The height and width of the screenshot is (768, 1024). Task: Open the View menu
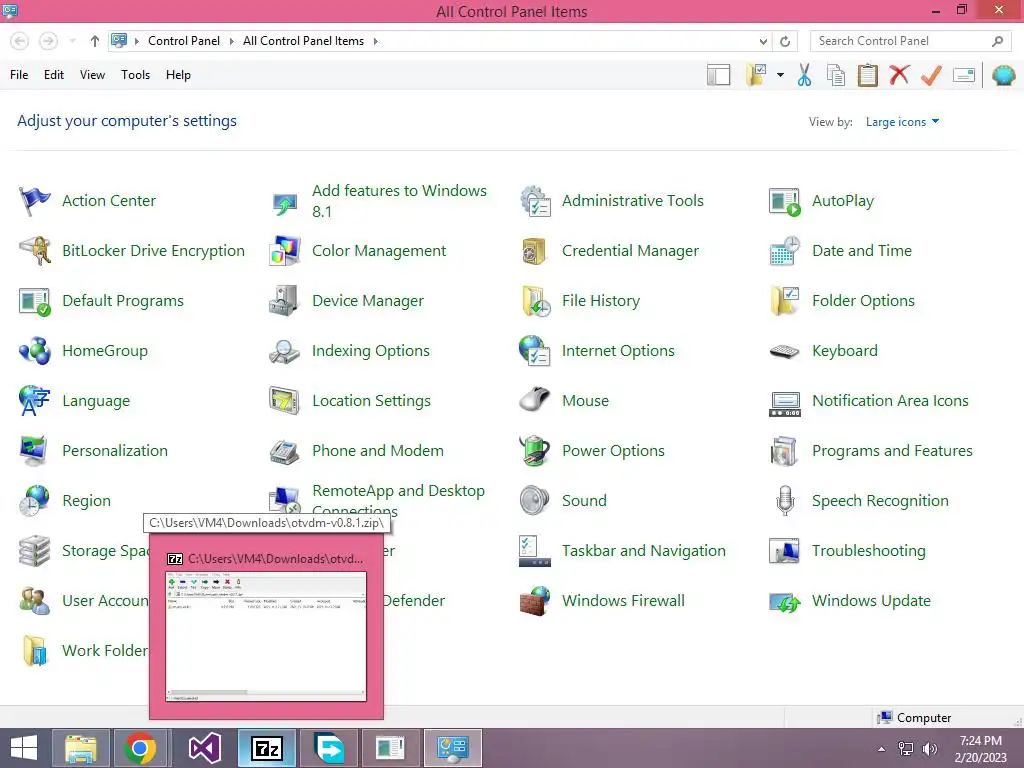click(92, 75)
